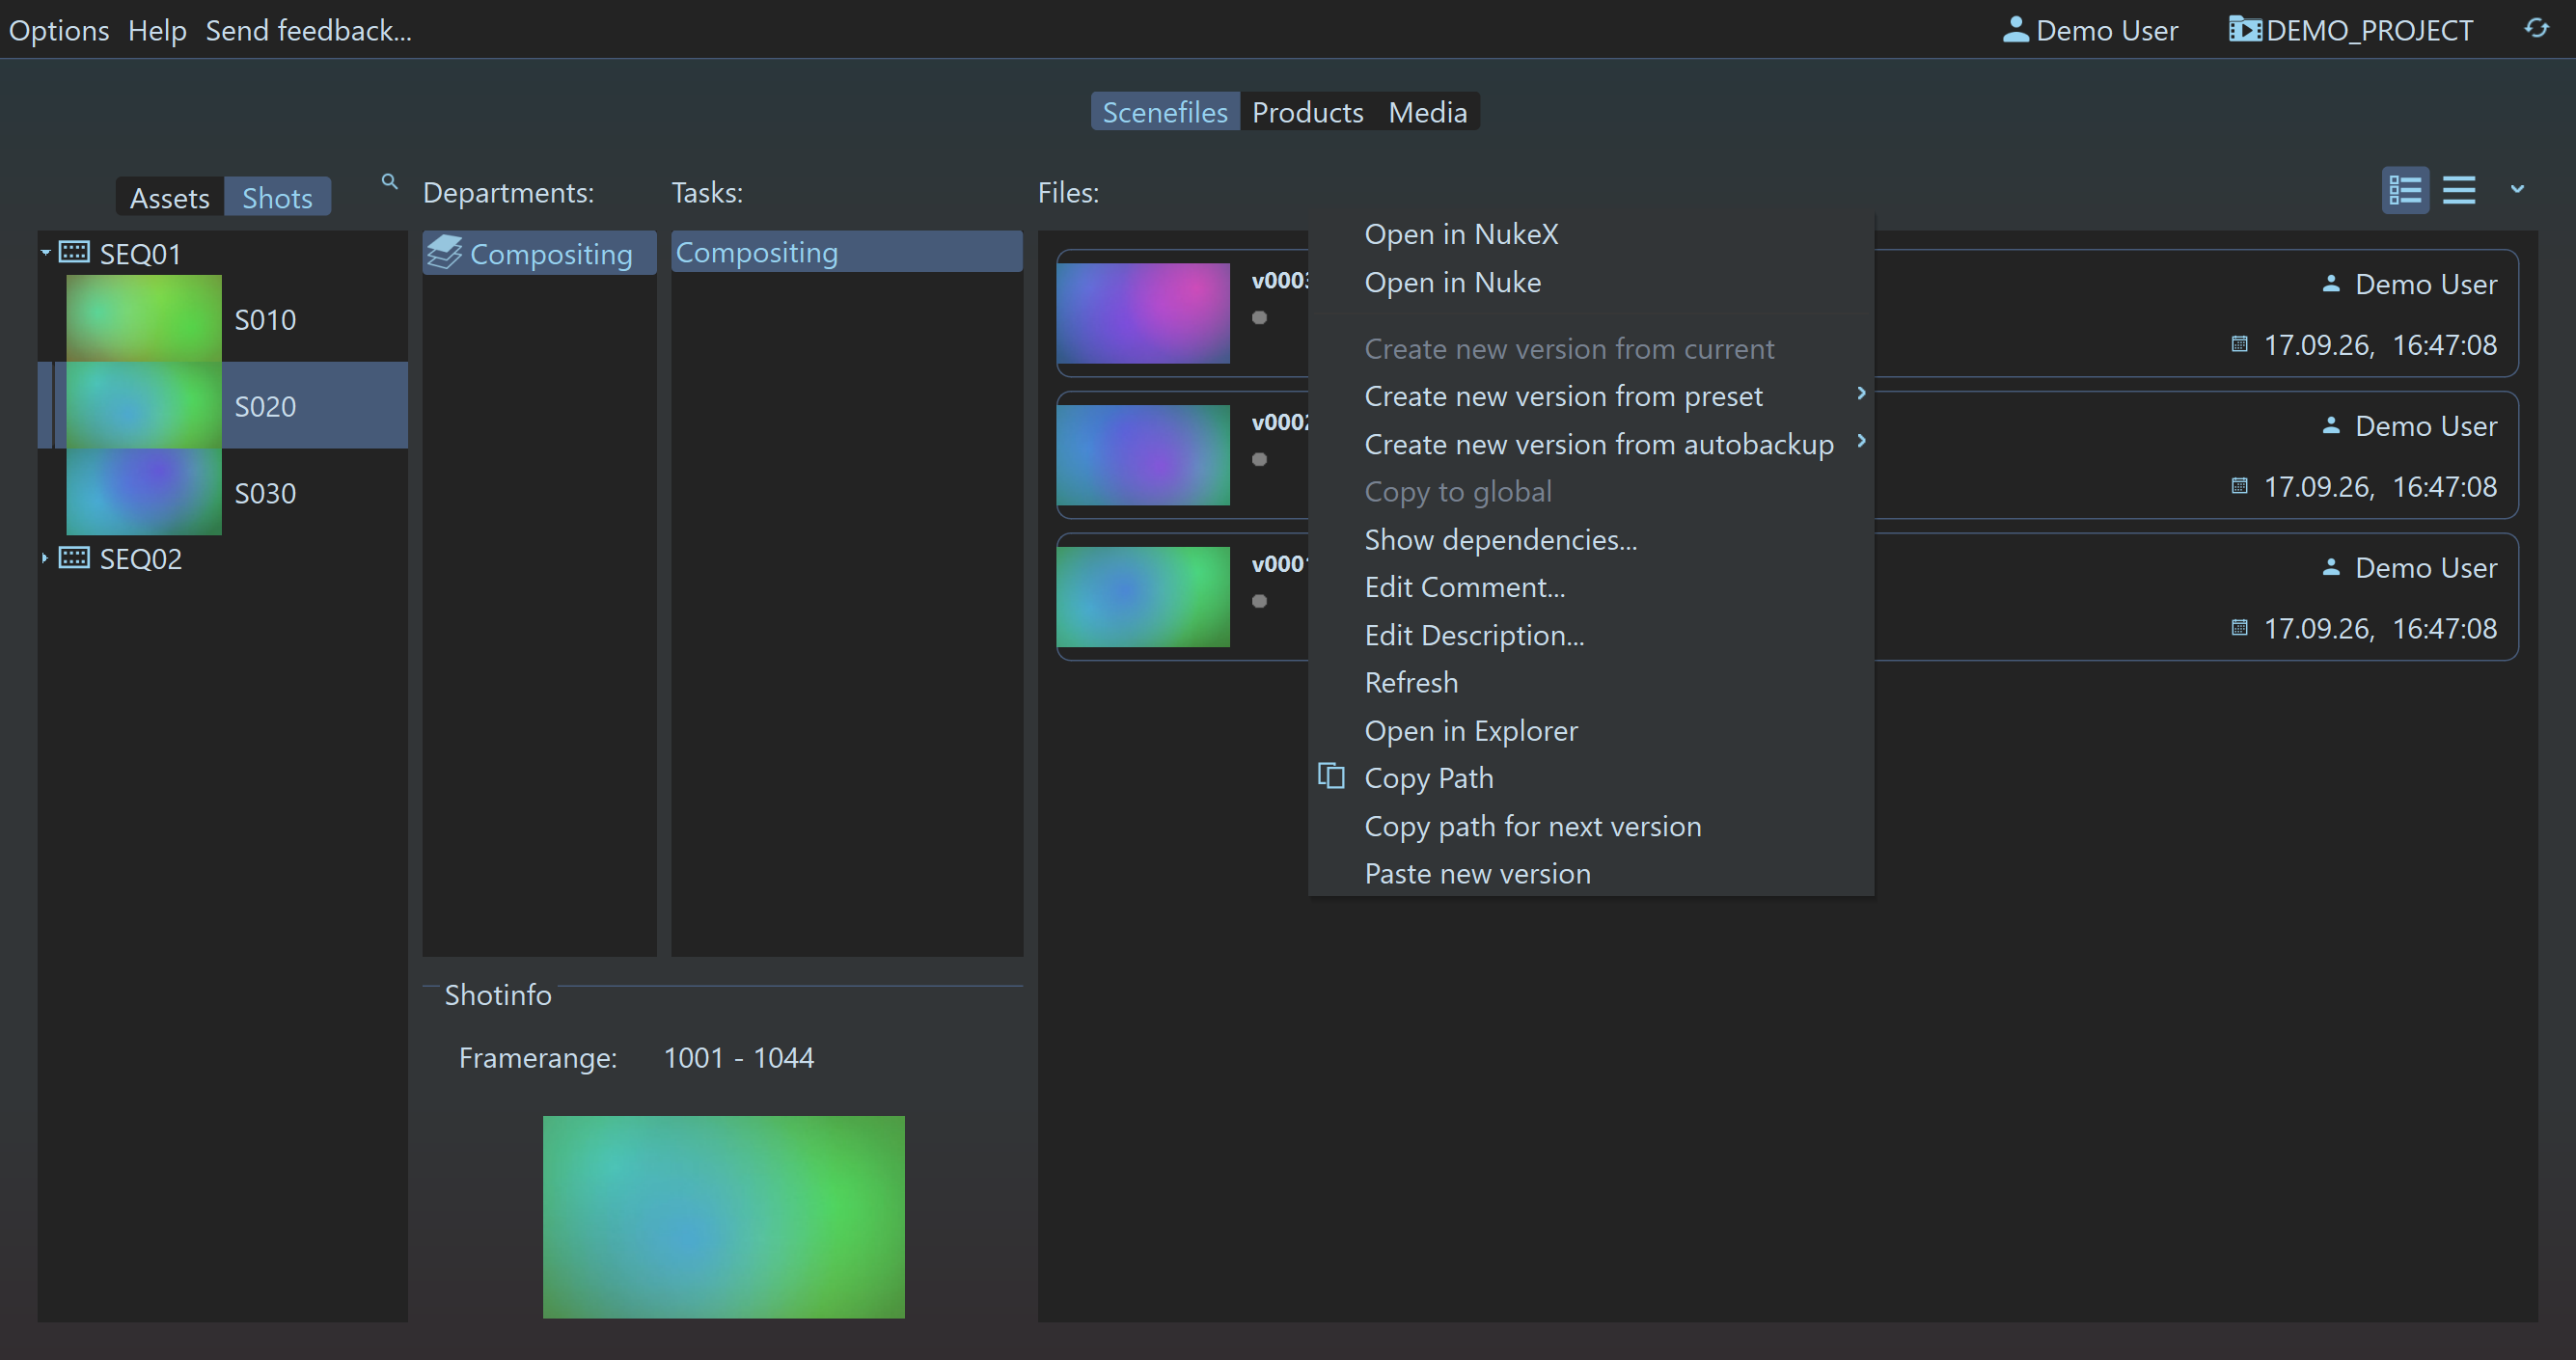Choose Copy path for next version

click(x=1590, y=826)
